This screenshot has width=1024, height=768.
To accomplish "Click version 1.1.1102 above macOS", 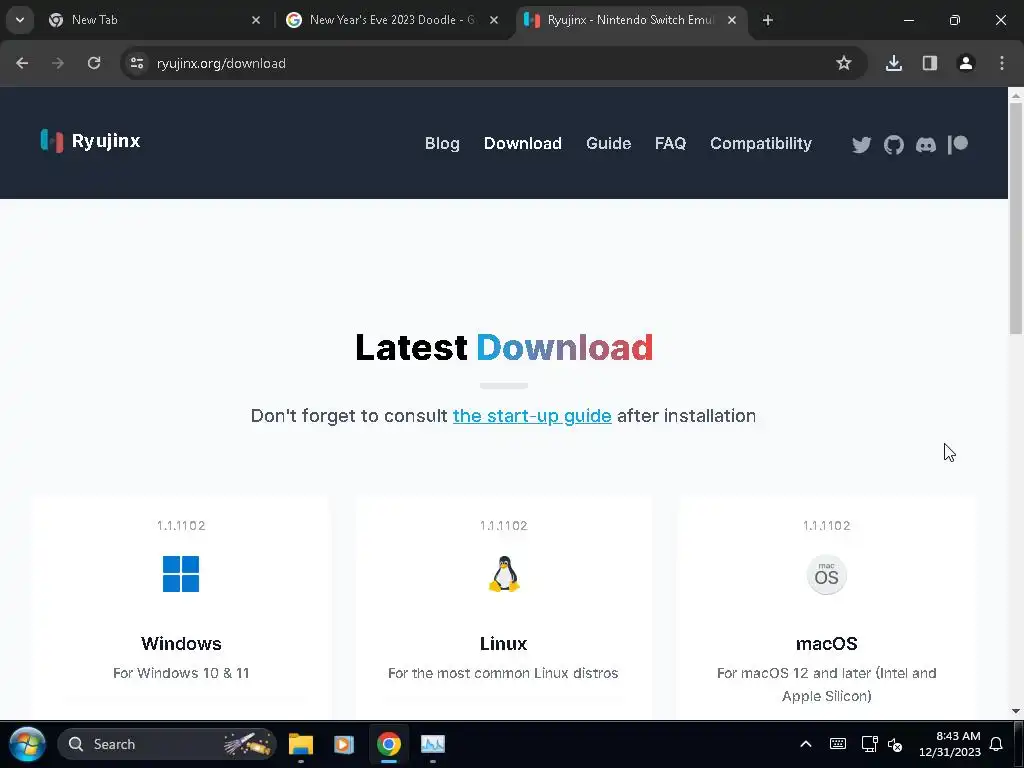I will tap(826, 526).
